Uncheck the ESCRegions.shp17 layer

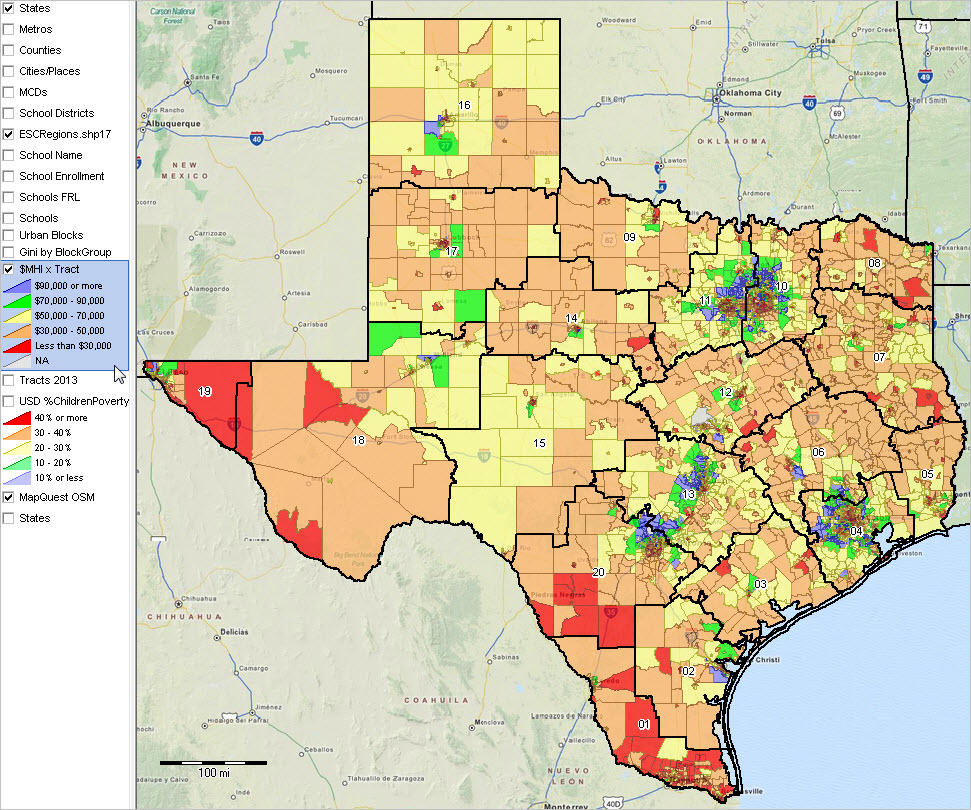(9, 134)
